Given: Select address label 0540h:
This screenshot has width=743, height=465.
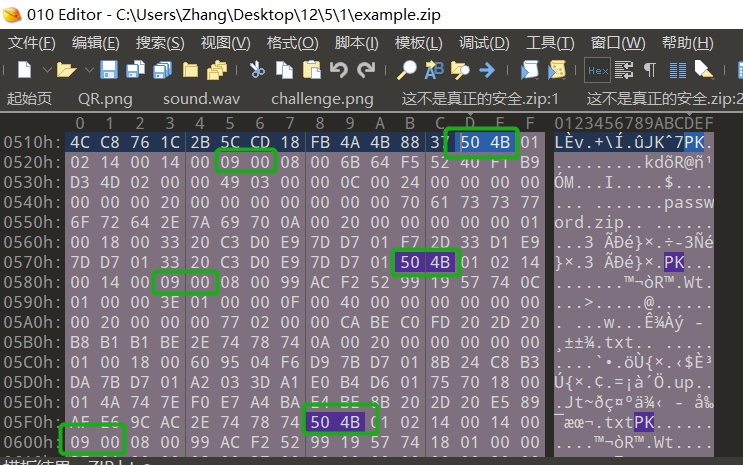Looking at the screenshot, I should (x=32, y=202).
